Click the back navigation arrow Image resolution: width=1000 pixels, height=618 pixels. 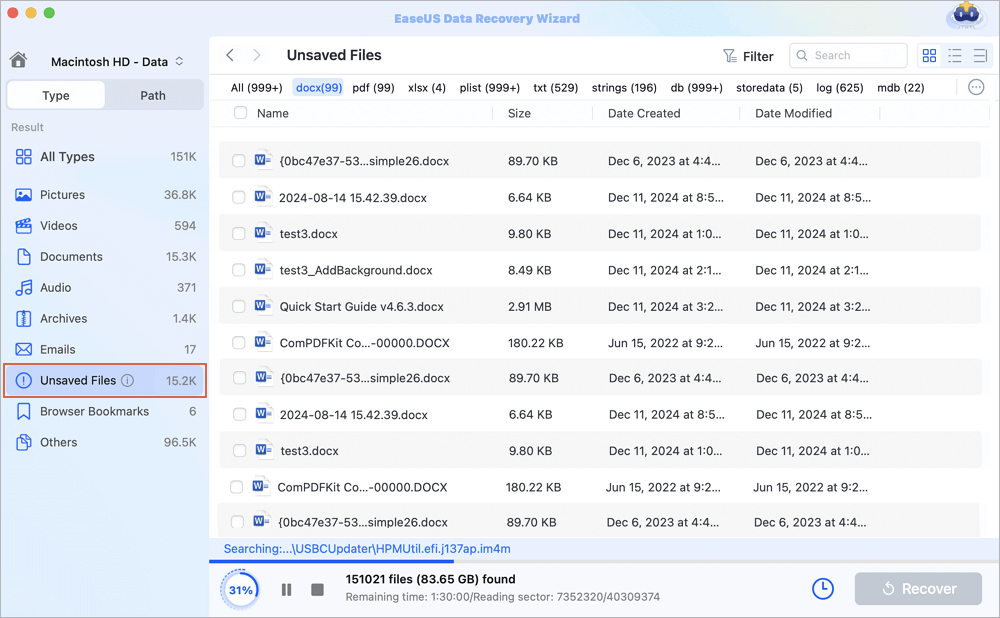click(x=230, y=56)
